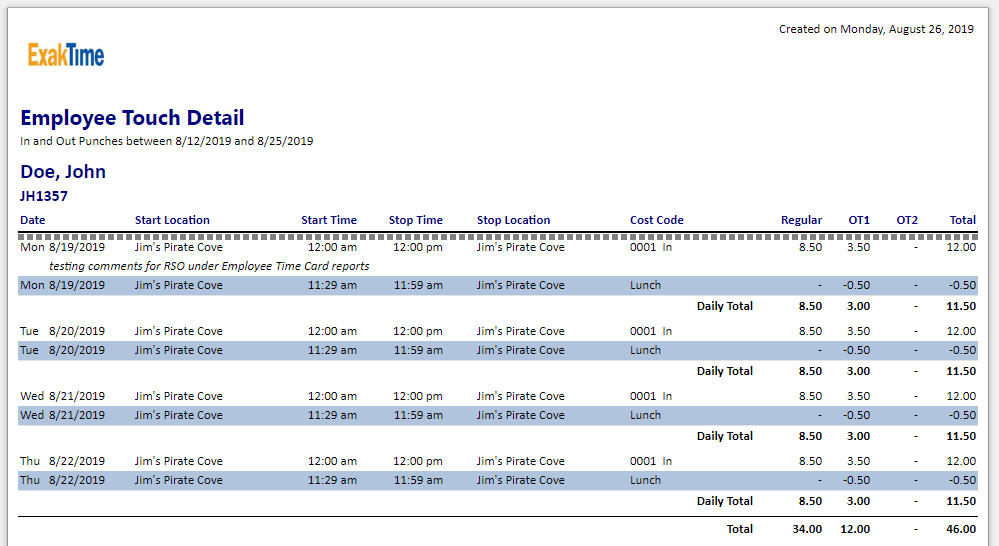Click Start Location 'Jim's Pirate Cove' in Mon Lunch row

pyautogui.click(x=178, y=285)
